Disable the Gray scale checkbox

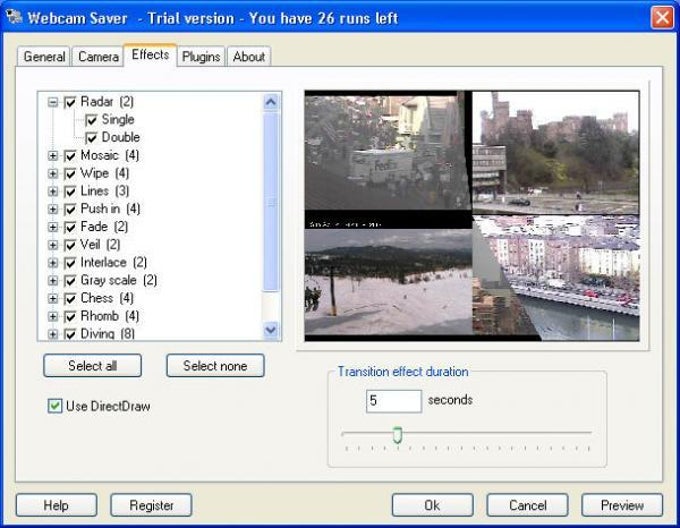click(x=70, y=280)
